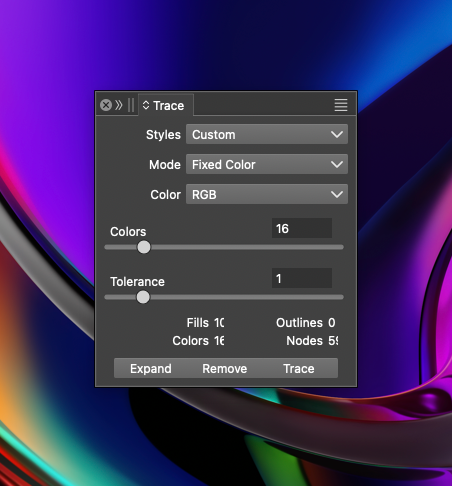Click the Tolerance slider handle
The image size is (452, 486).
coord(143,297)
